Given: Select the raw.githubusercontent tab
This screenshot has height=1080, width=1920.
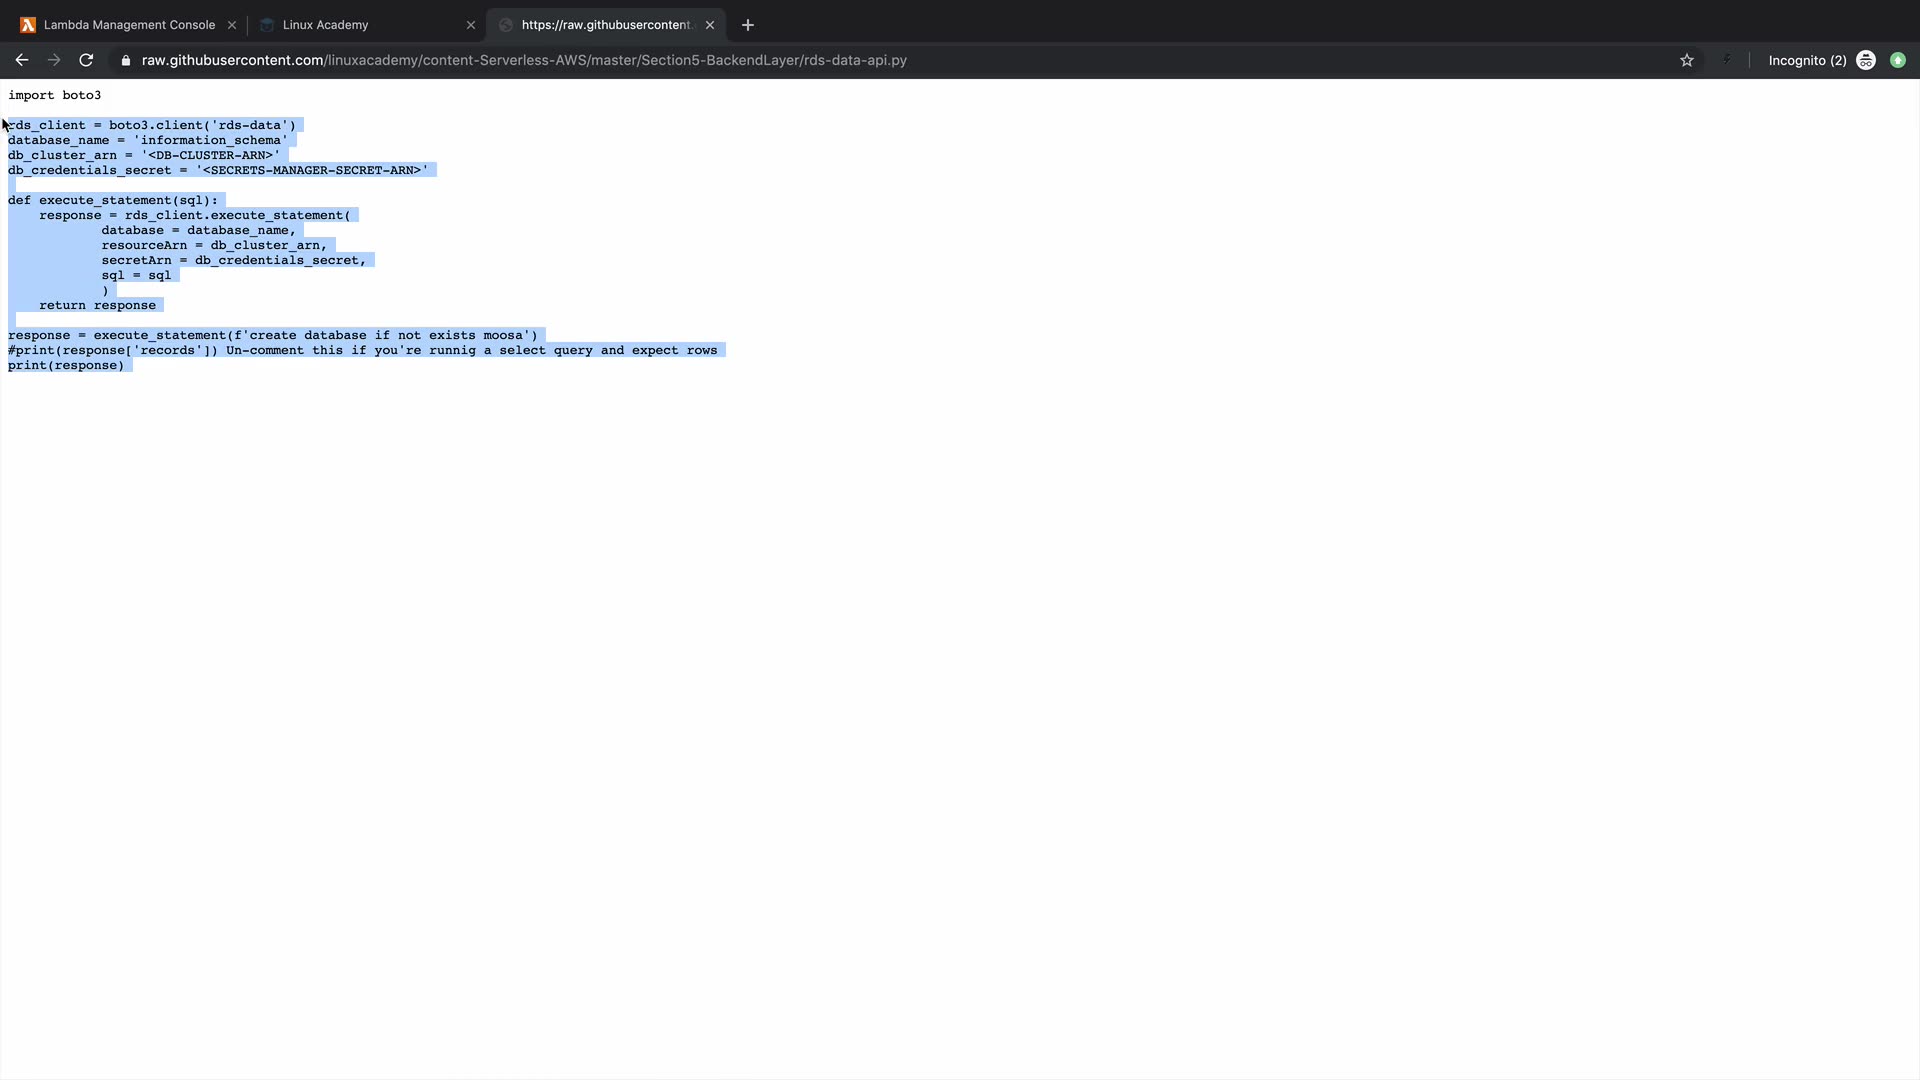Looking at the screenshot, I should tap(605, 25).
